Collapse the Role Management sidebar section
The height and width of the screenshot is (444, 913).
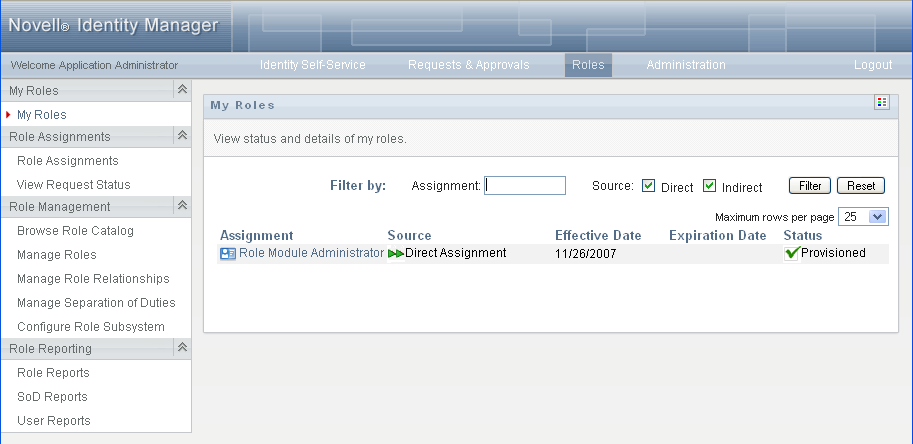(x=182, y=205)
